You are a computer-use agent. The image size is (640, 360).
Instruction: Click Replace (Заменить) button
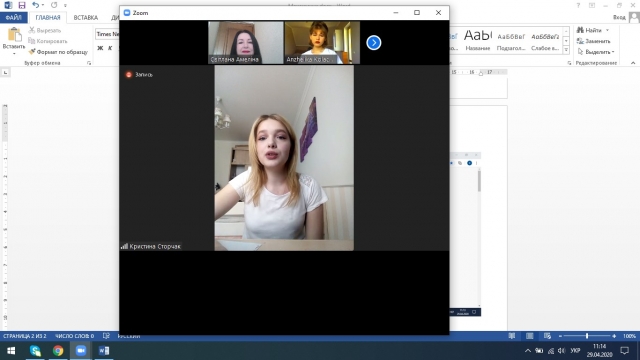pyautogui.click(x=594, y=41)
